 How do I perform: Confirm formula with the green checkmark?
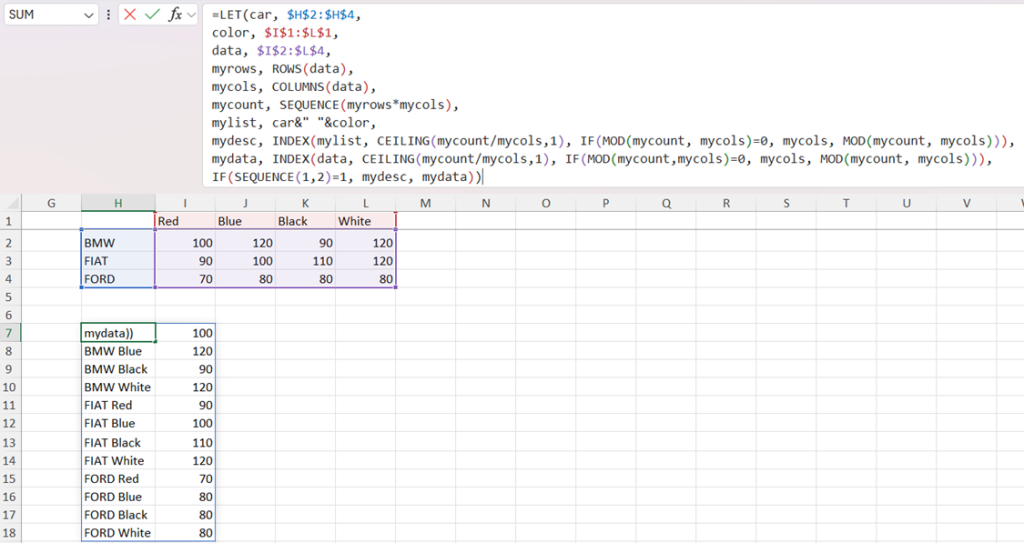coord(152,14)
